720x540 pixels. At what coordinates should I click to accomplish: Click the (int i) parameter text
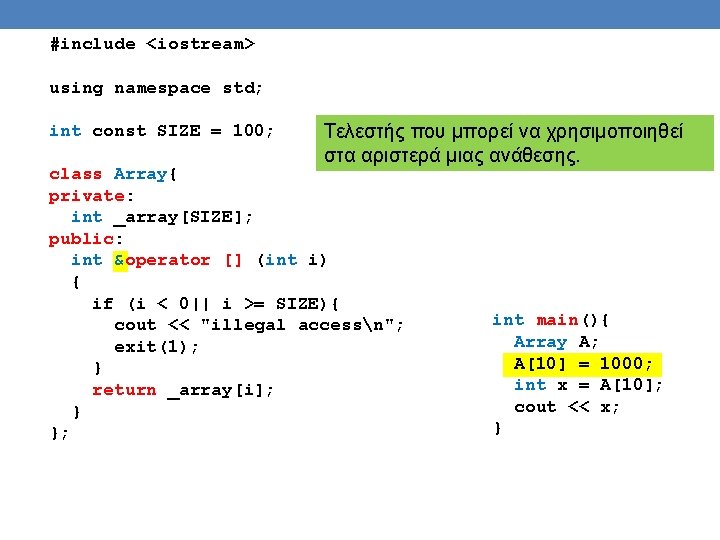[x=291, y=260]
